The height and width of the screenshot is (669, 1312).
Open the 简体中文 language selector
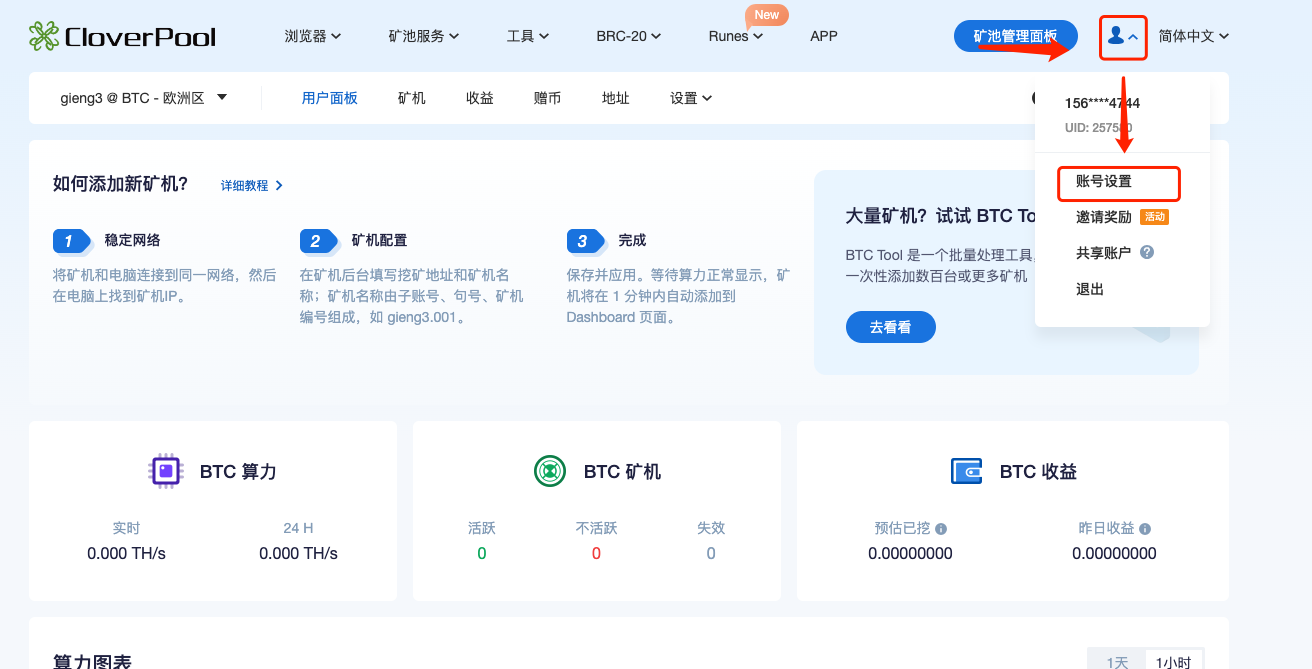1194,36
